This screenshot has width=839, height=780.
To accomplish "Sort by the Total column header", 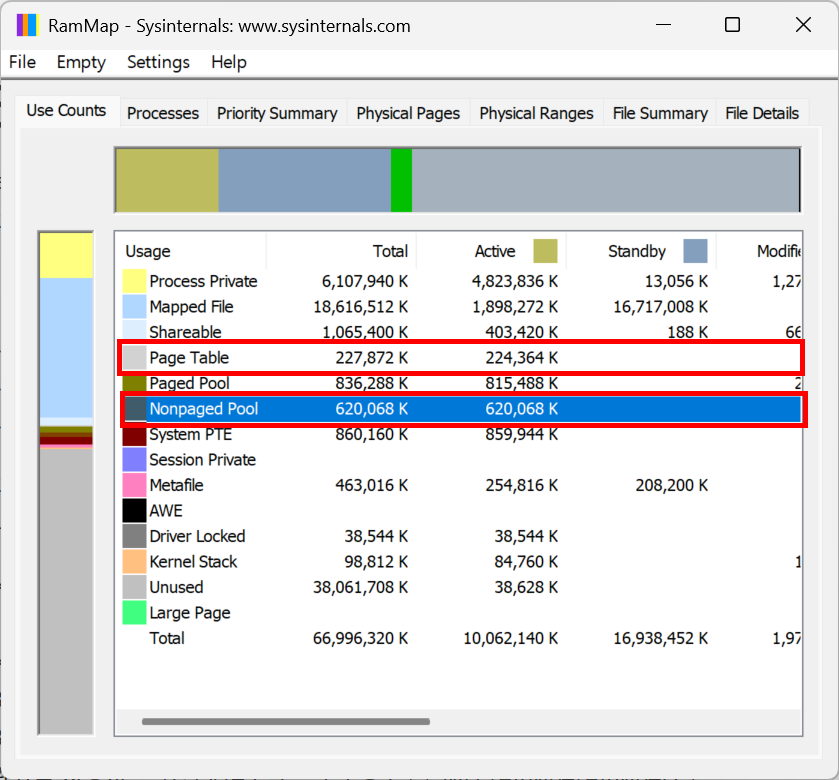I will point(341,251).
